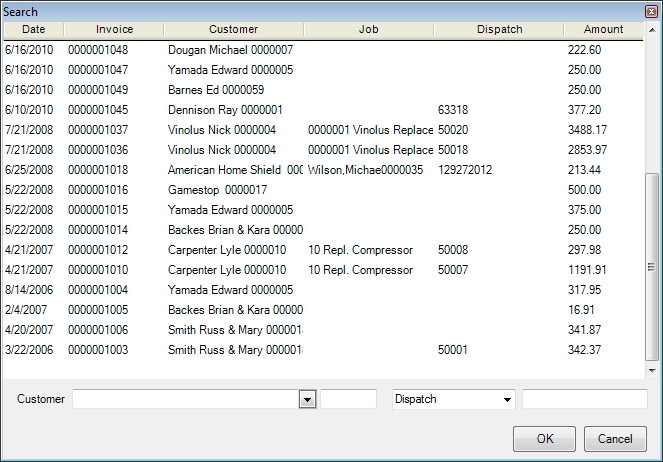Open the Customer dropdown arrow
This screenshot has width=663, height=462.
click(x=307, y=399)
